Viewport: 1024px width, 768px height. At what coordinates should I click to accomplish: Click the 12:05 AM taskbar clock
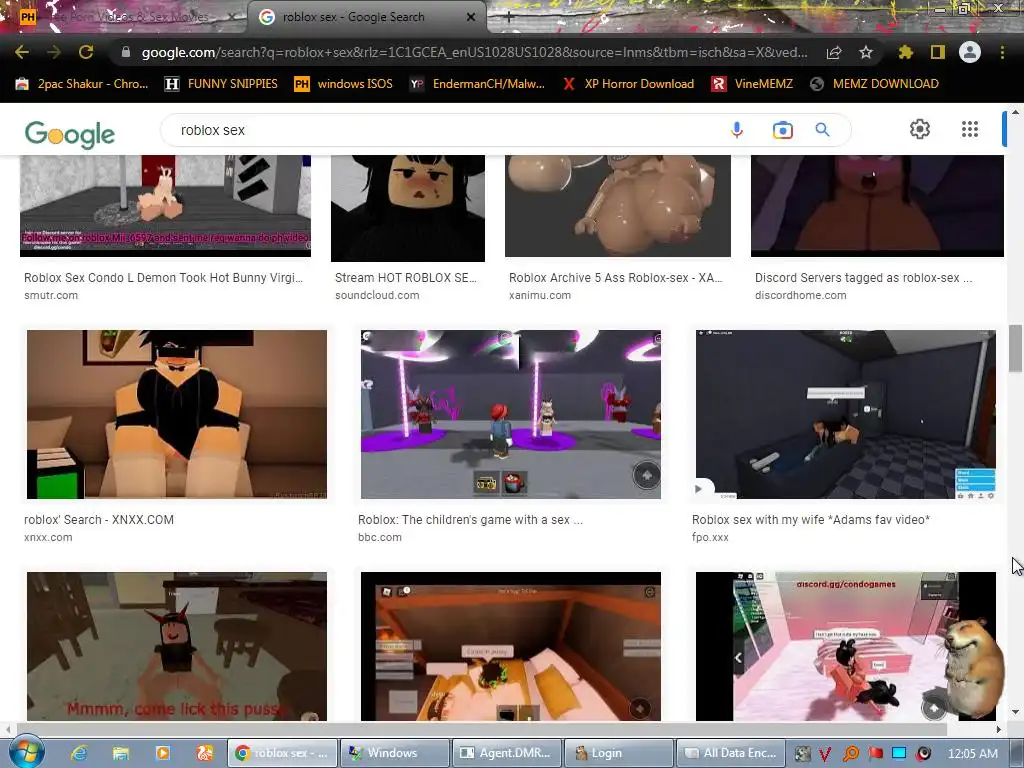pos(972,754)
